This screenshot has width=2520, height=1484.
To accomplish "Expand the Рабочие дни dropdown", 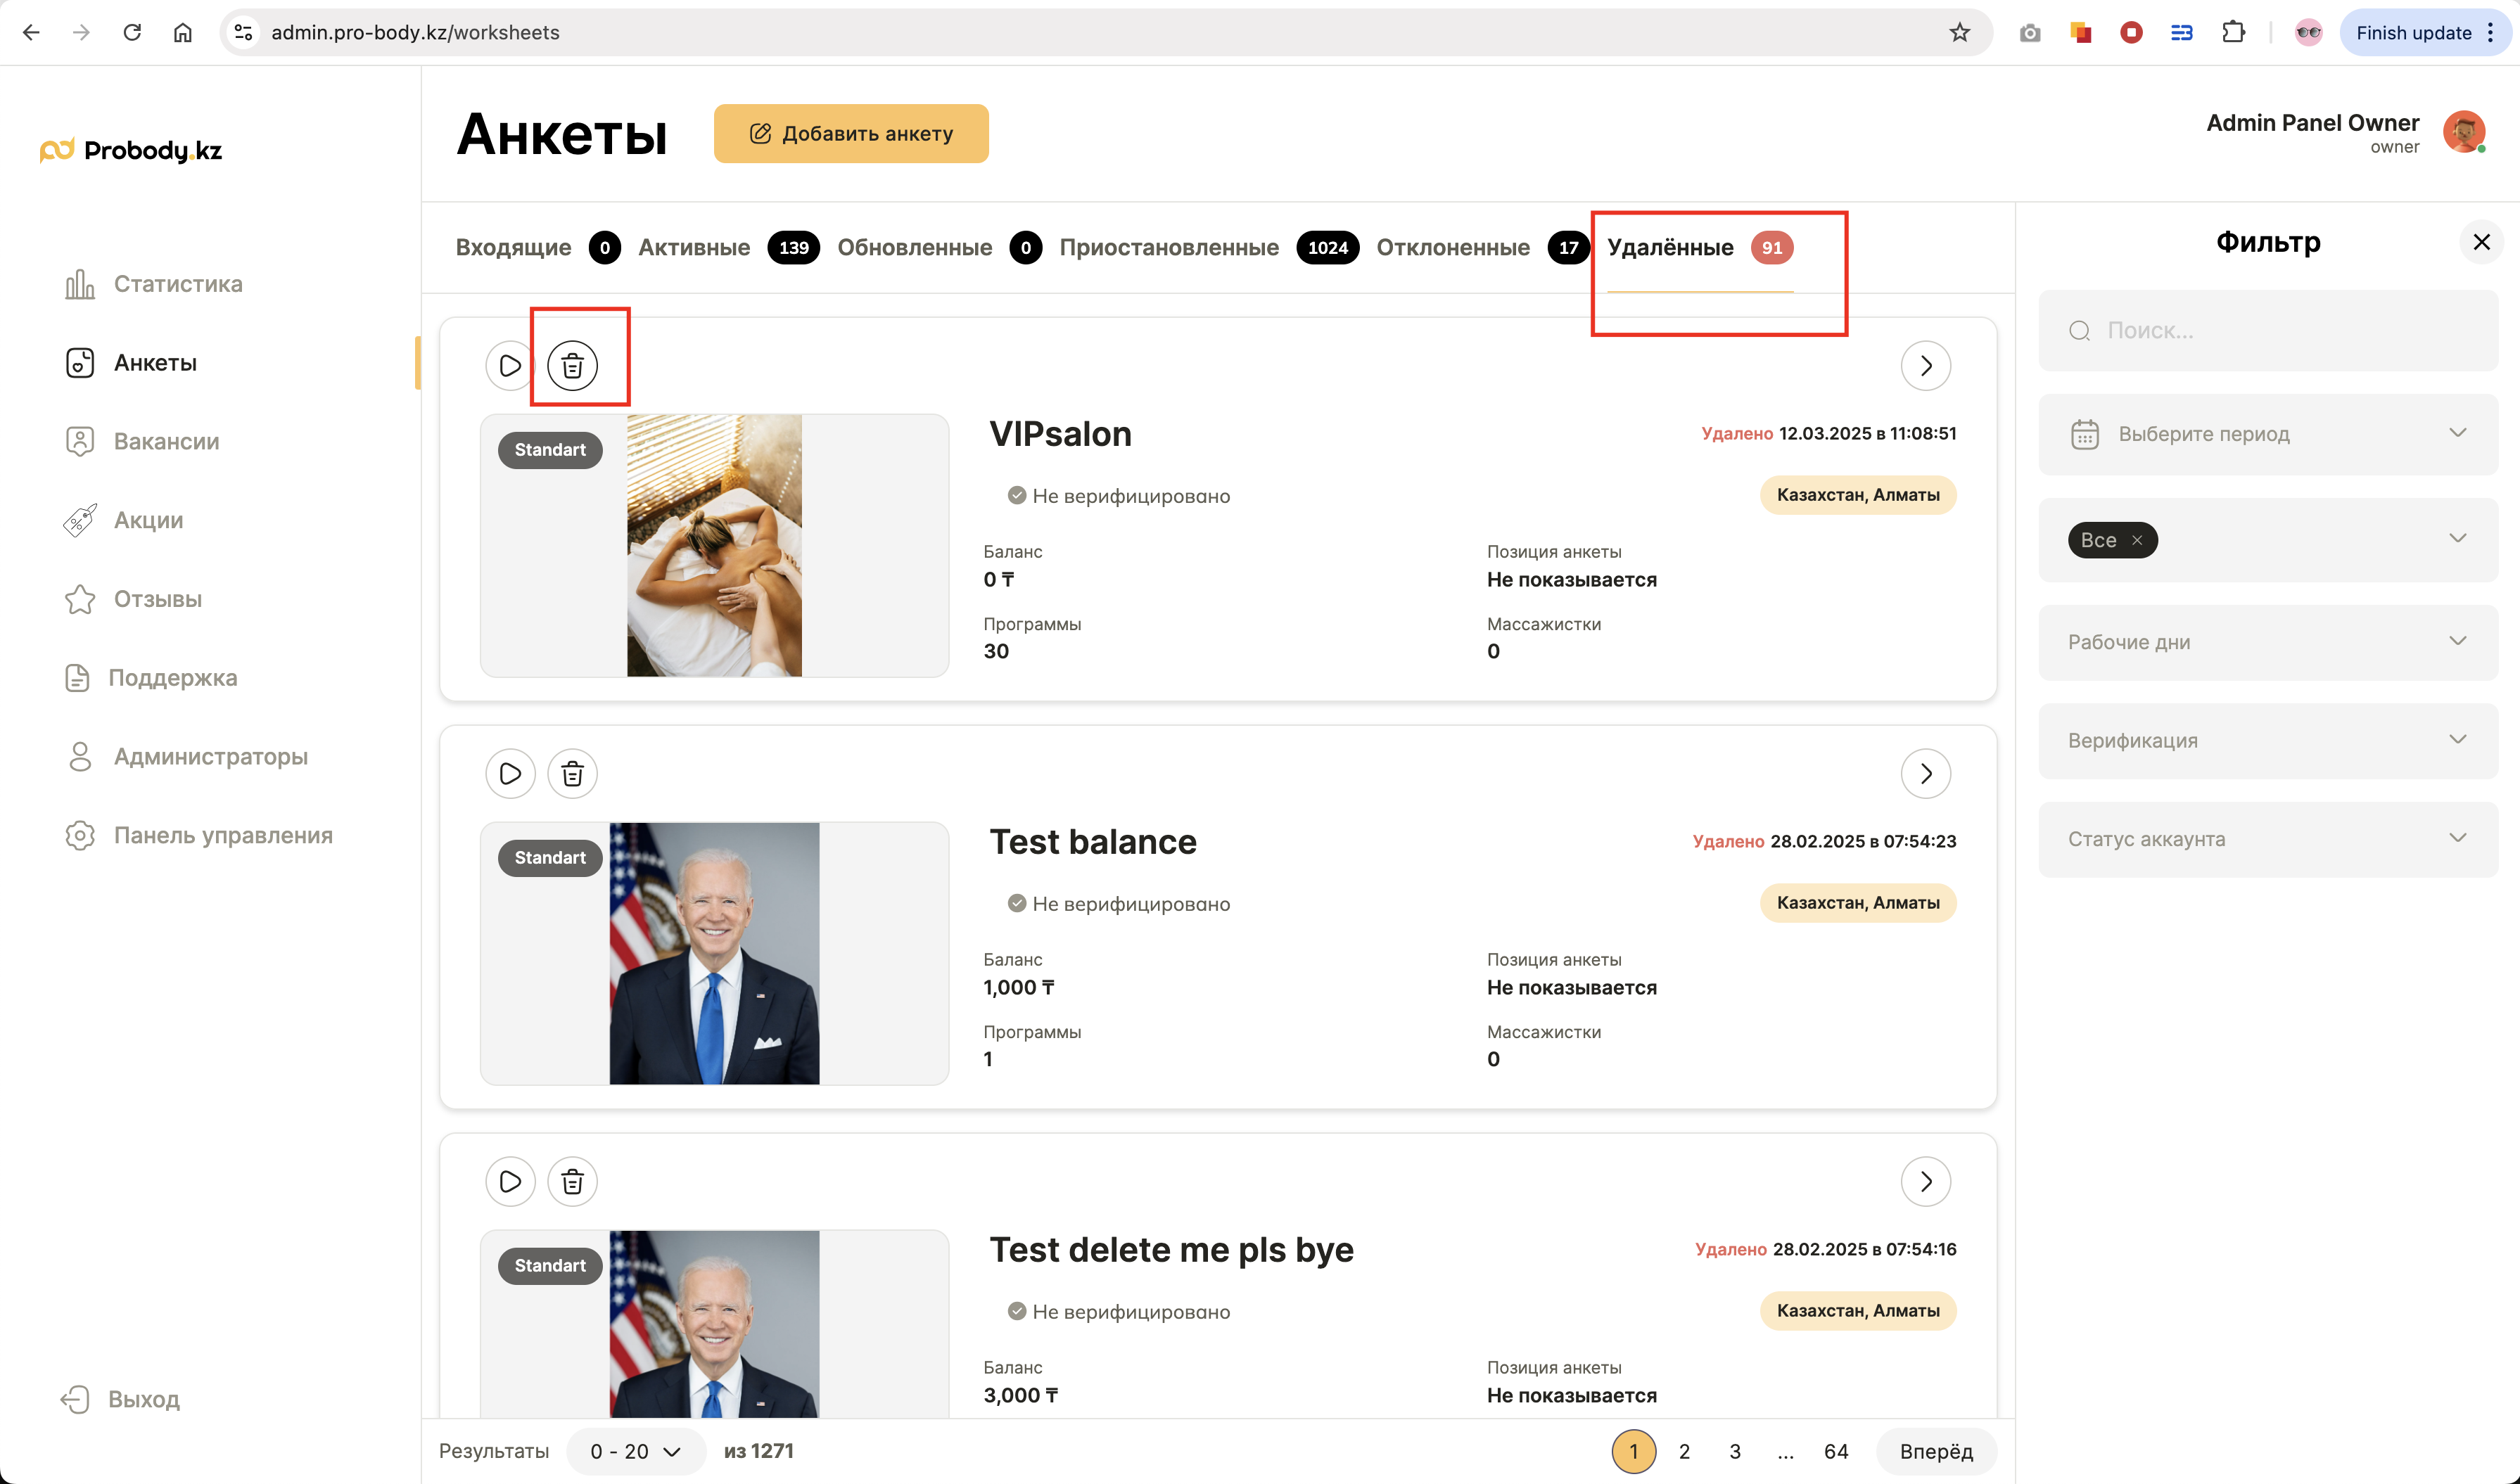I will pos(2267,642).
